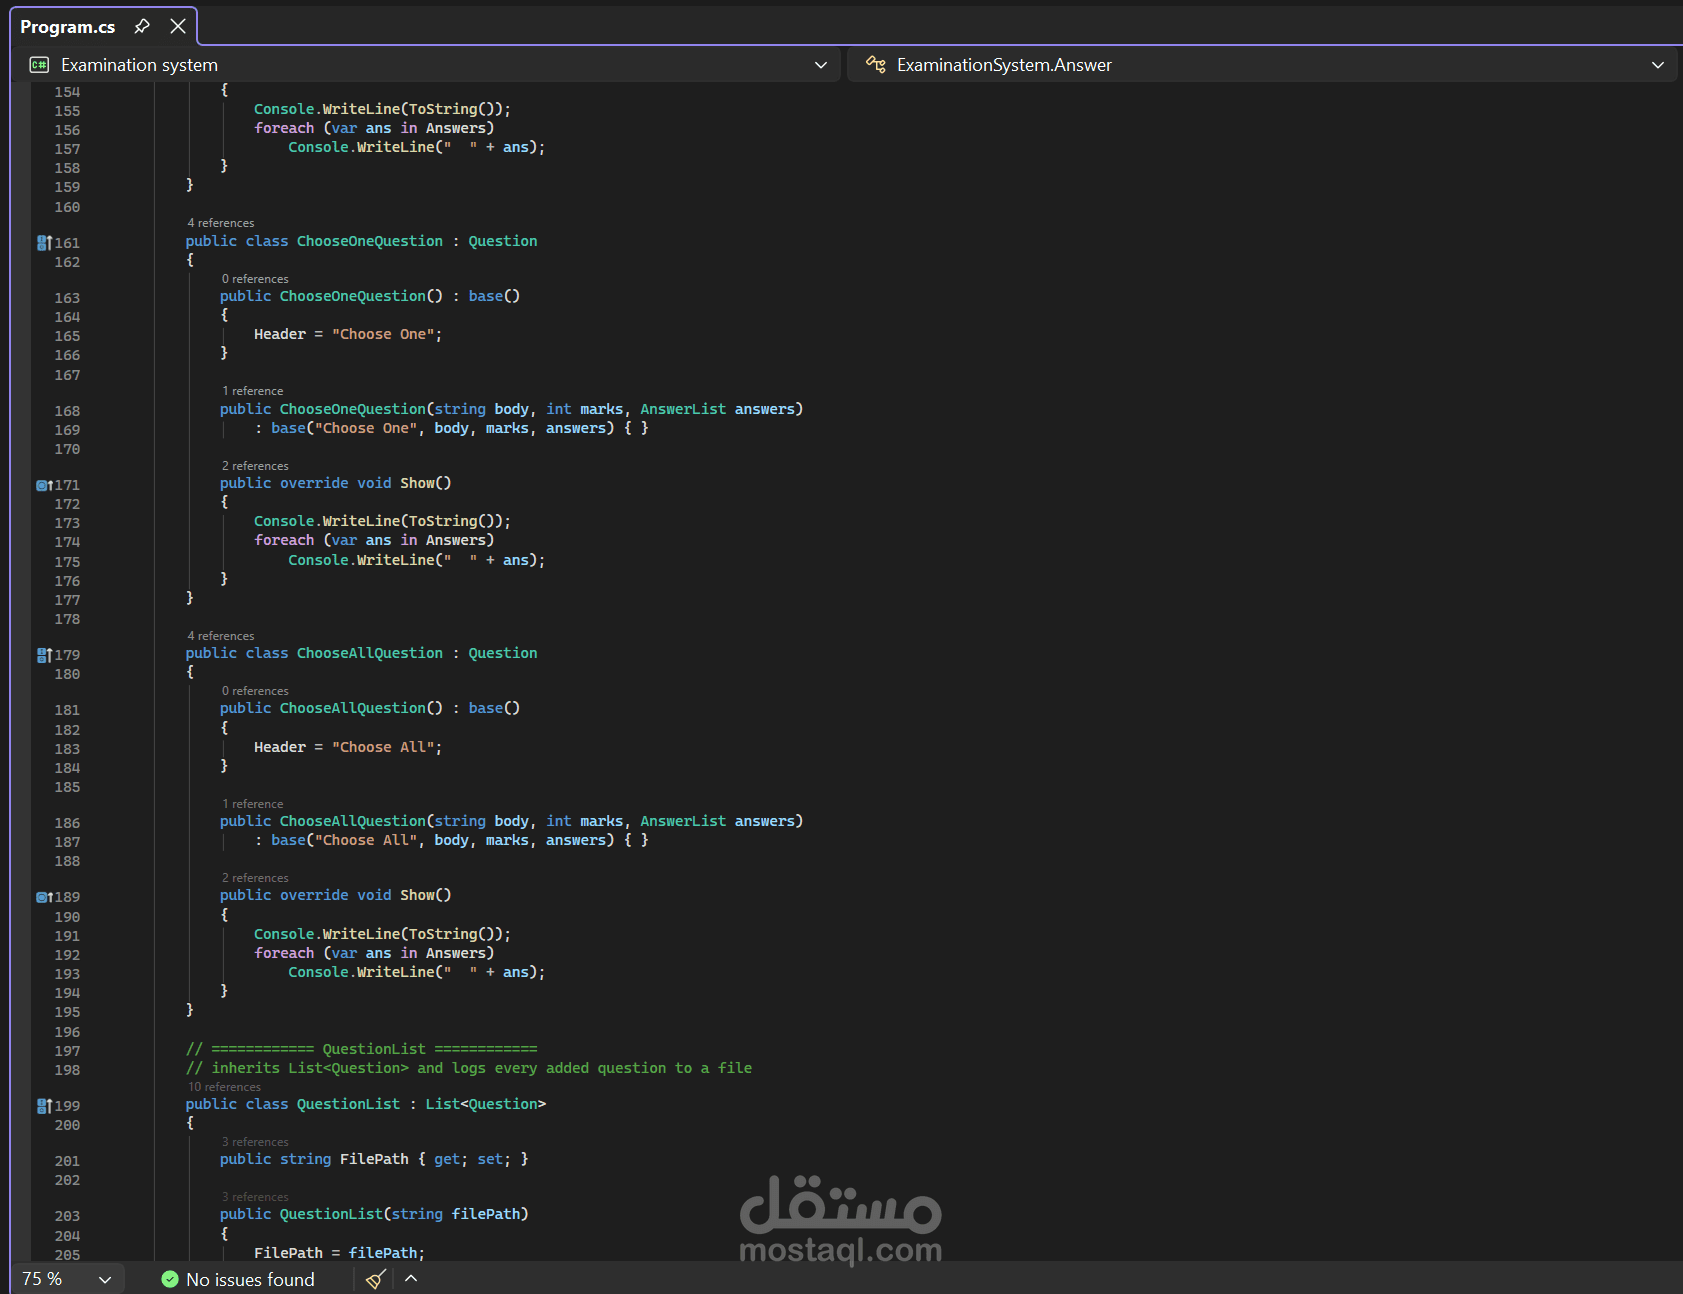The width and height of the screenshot is (1683, 1294).
Task: Open the Examination system project dropdown
Action: tap(821, 65)
